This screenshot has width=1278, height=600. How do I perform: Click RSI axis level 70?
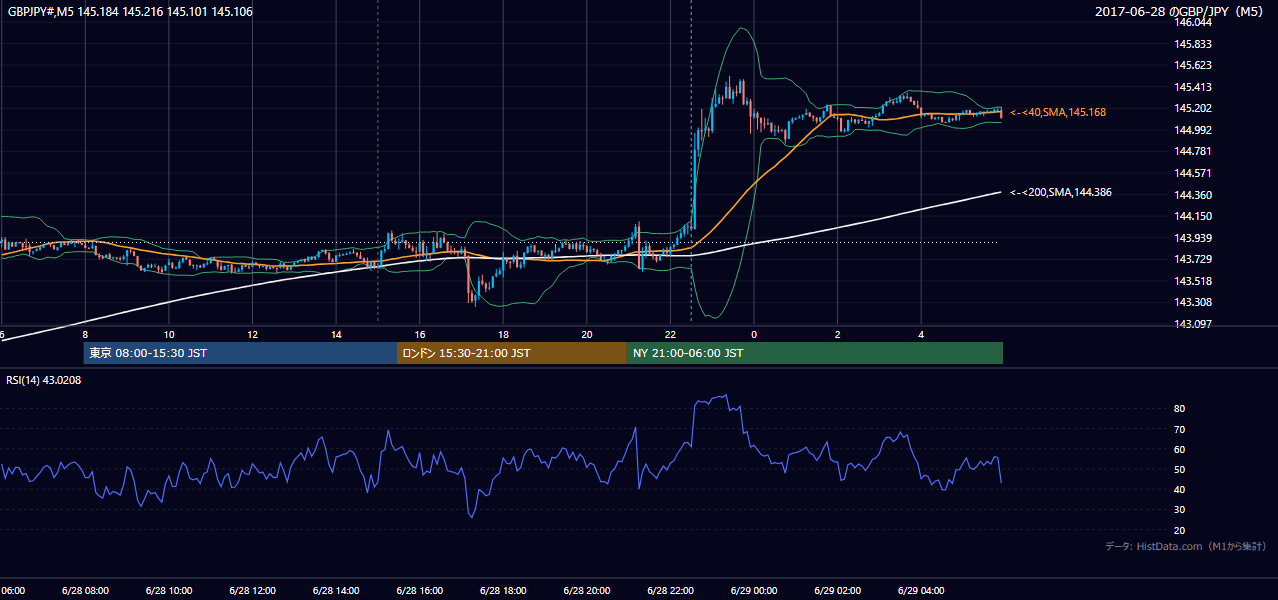[1180, 429]
